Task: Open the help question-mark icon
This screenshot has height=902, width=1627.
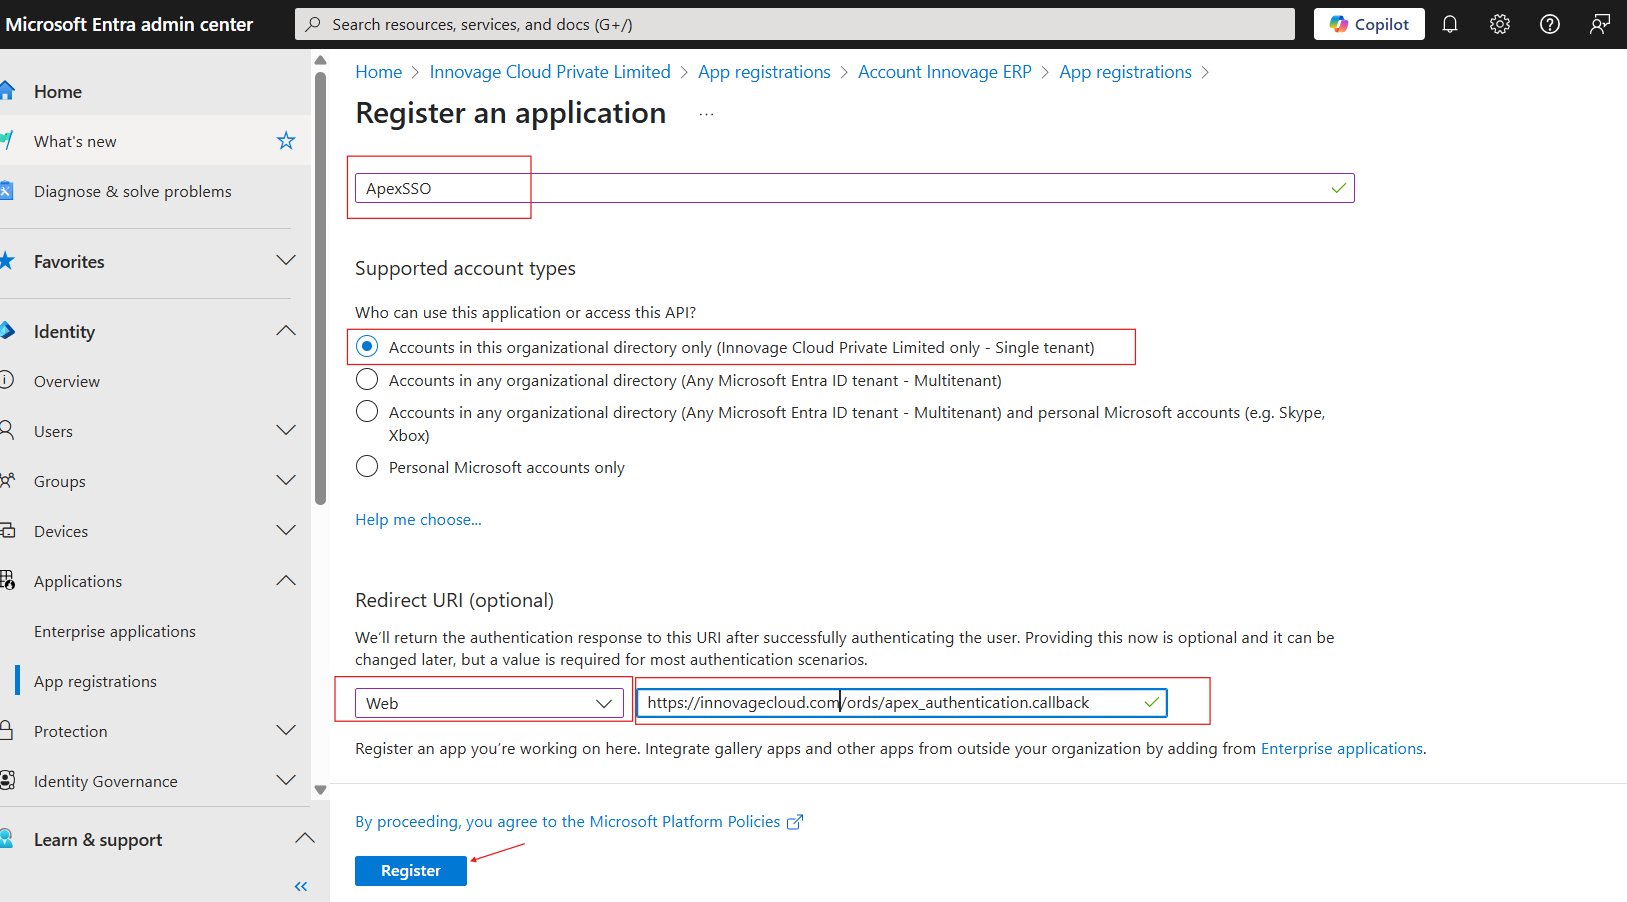Action: 1549,23
